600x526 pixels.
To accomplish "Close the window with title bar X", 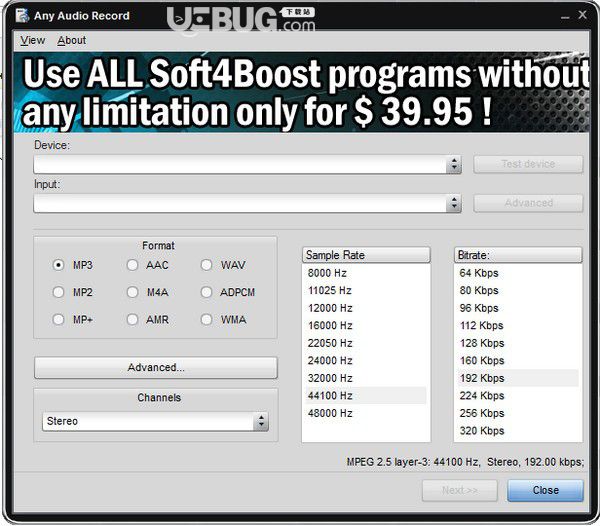I will click(582, 15).
